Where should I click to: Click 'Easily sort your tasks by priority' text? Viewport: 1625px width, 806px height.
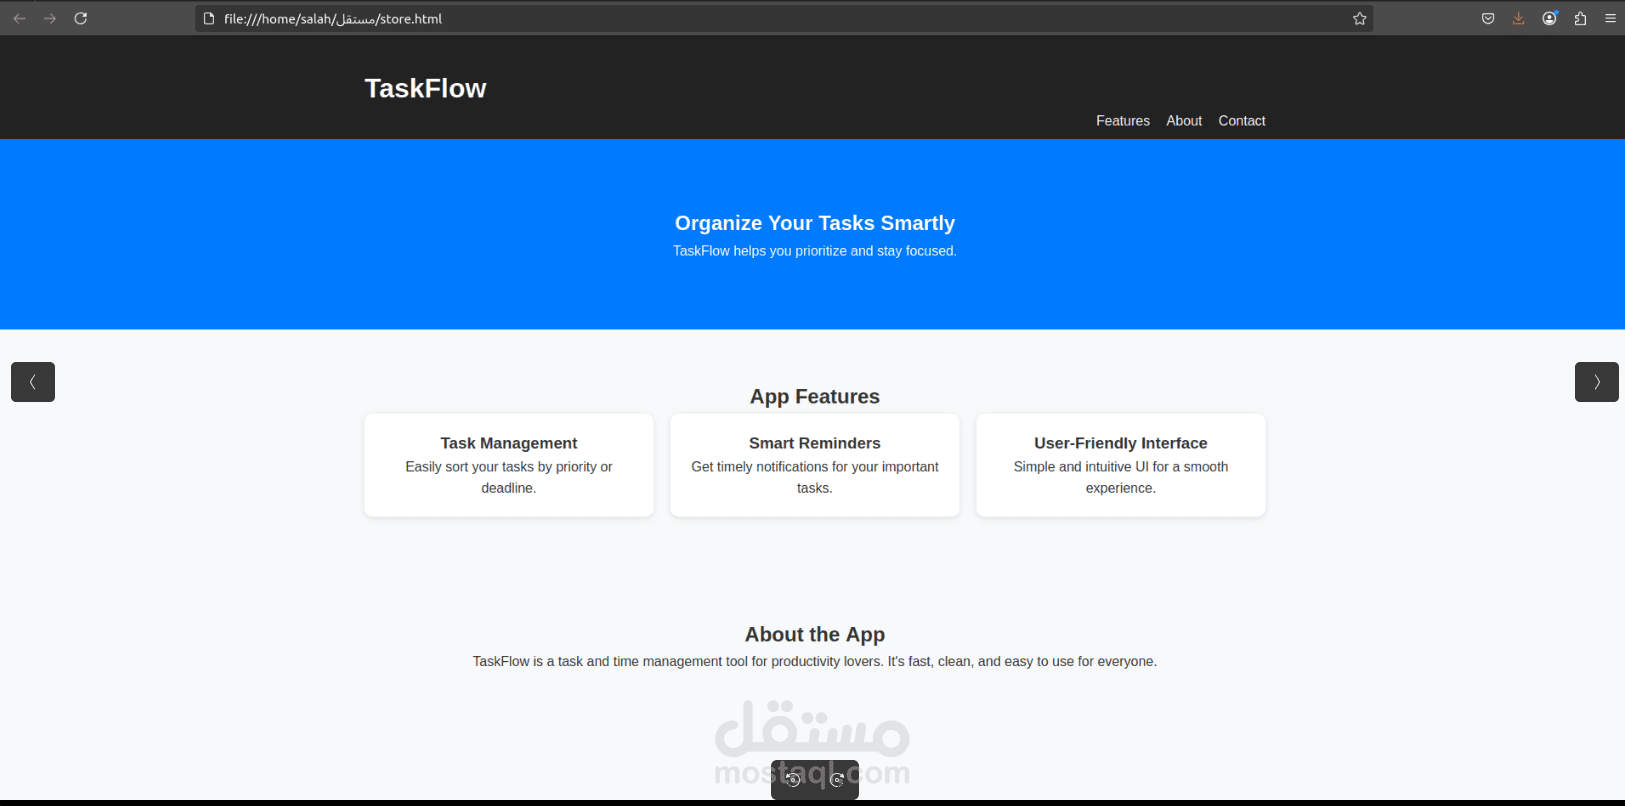coord(509,477)
